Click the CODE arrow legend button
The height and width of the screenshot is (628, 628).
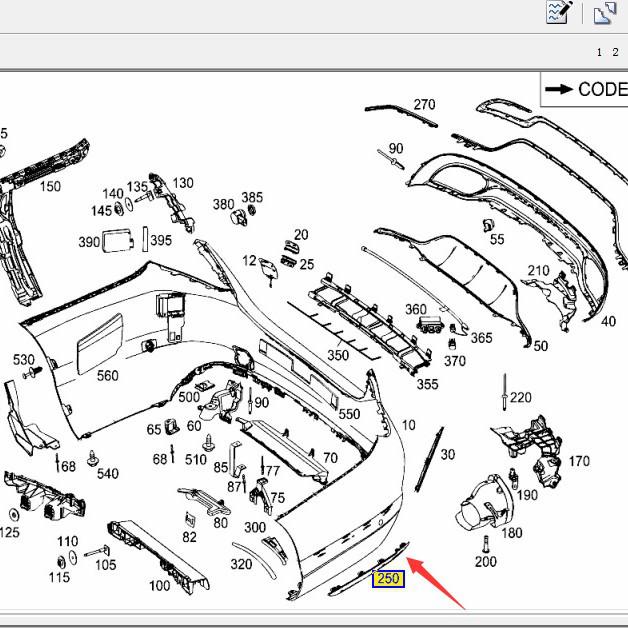click(x=586, y=89)
